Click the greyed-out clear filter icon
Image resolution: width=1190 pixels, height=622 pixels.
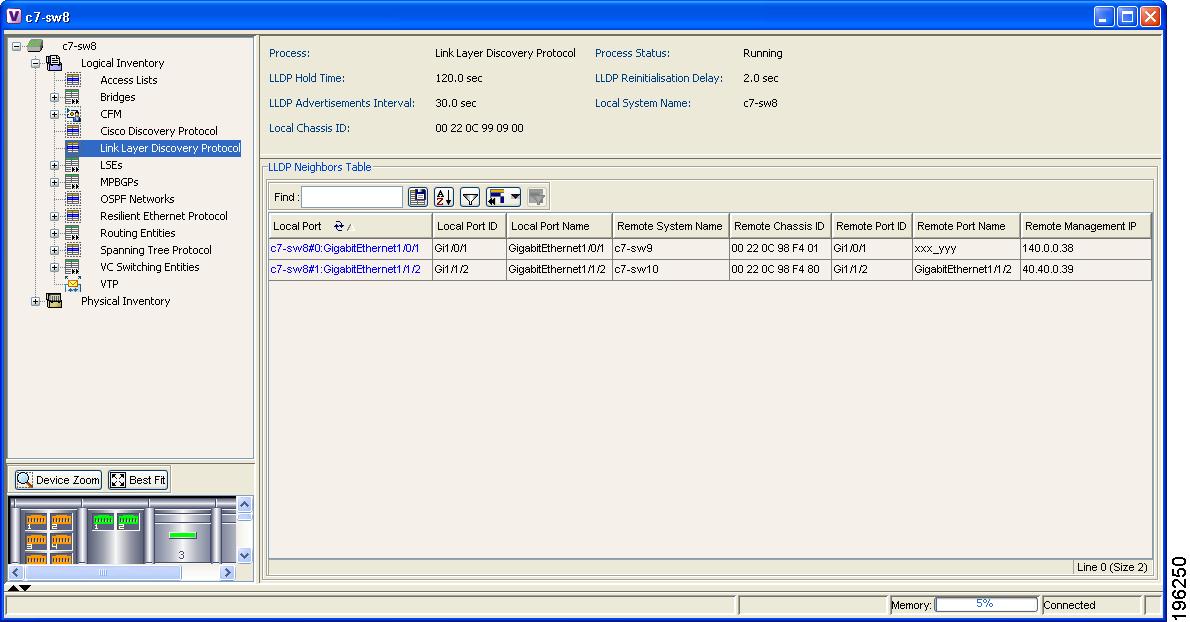coord(537,197)
